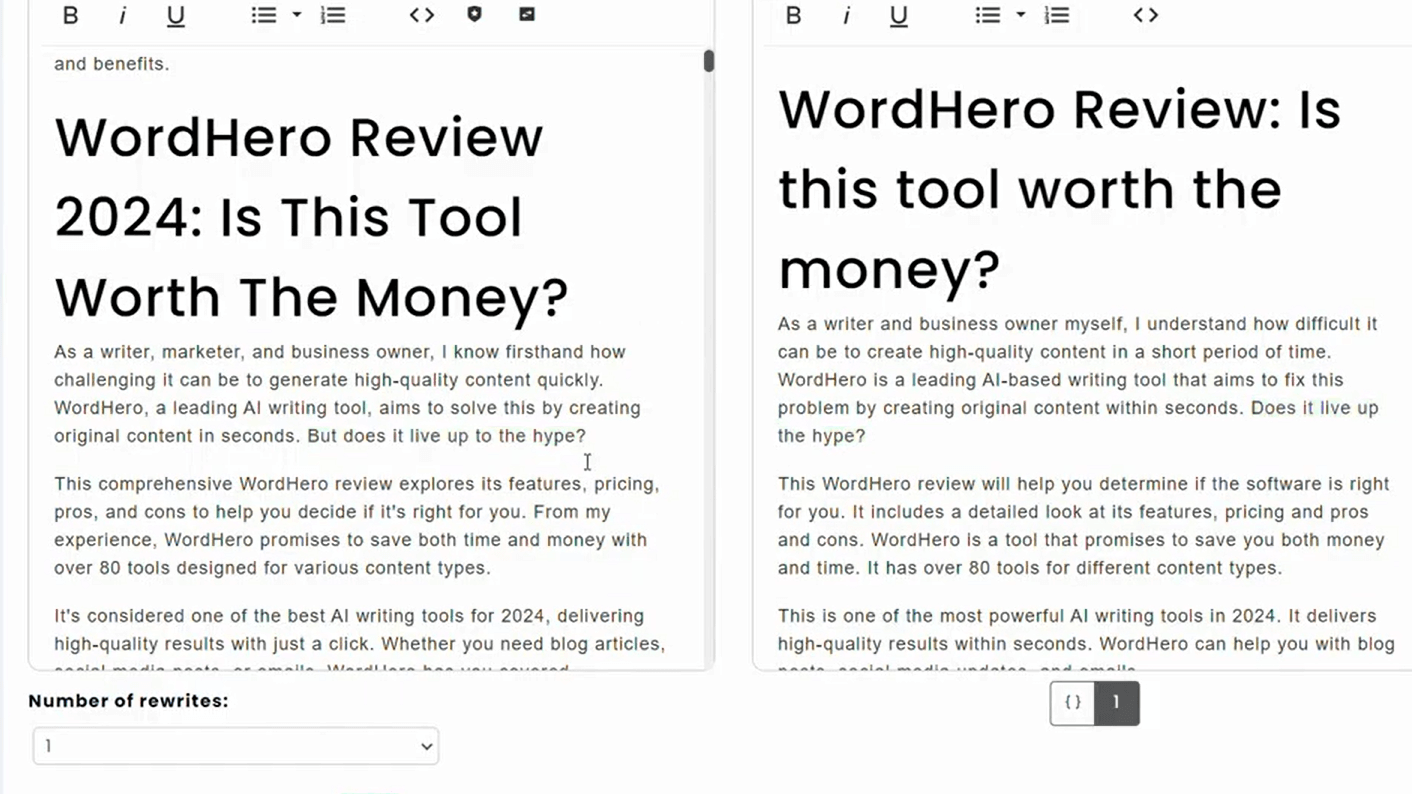Click paragraph starting 'As a writer, marketer, and business owner'
The height and width of the screenshot is (794, 1412).
tap(347, 394)
